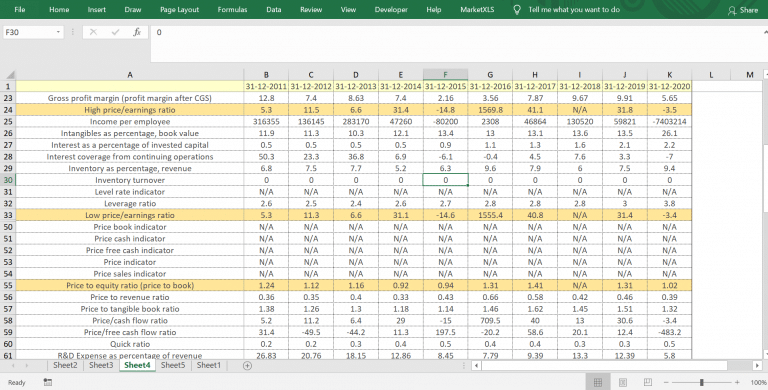Click the Tell me what you want to do box
This screenshot has width=768, height=390.
click(574, 9)
